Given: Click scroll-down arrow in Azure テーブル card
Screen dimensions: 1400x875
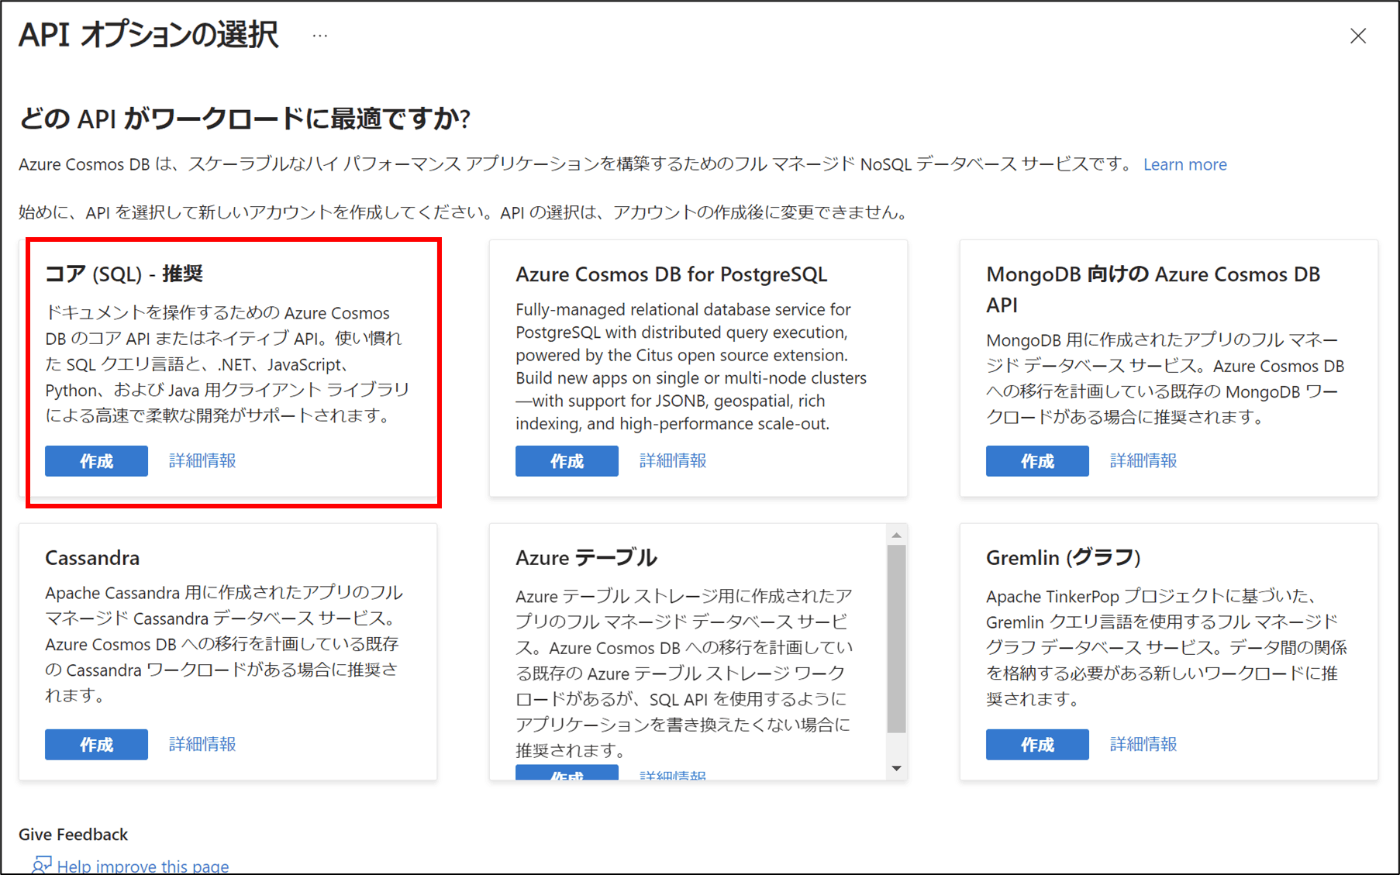Looking at the screenshot, I should [896, 769].
